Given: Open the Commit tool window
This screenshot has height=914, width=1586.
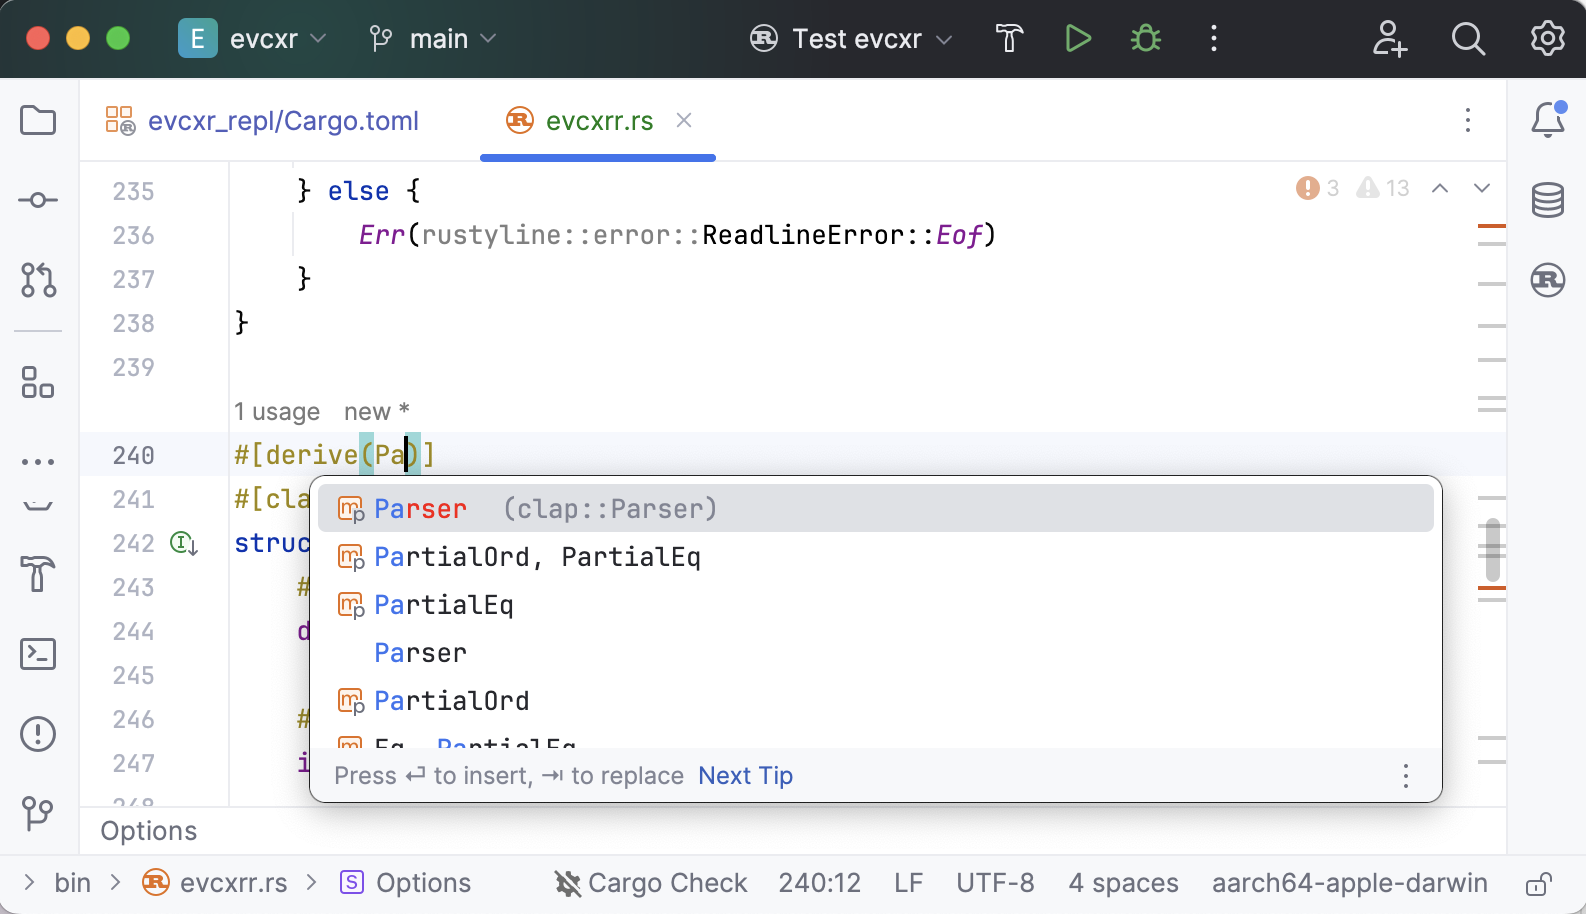Looking at the screenshot, I should [x=38, y=200].
